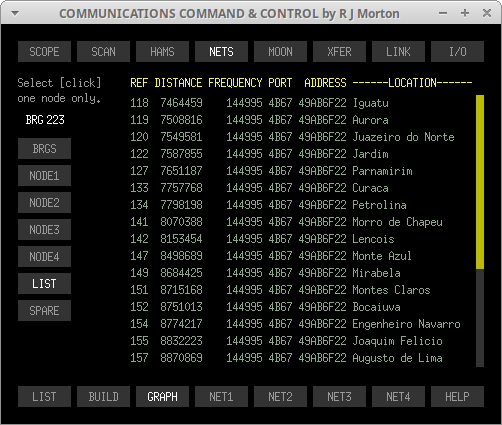
Task: Click the PORT column header
Action: pos(280,83)
